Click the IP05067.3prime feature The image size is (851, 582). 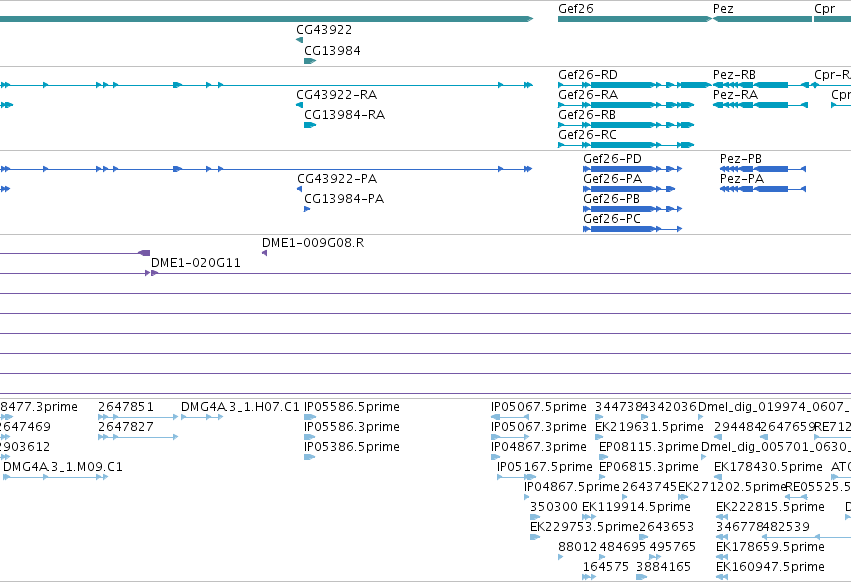(510, 437)
